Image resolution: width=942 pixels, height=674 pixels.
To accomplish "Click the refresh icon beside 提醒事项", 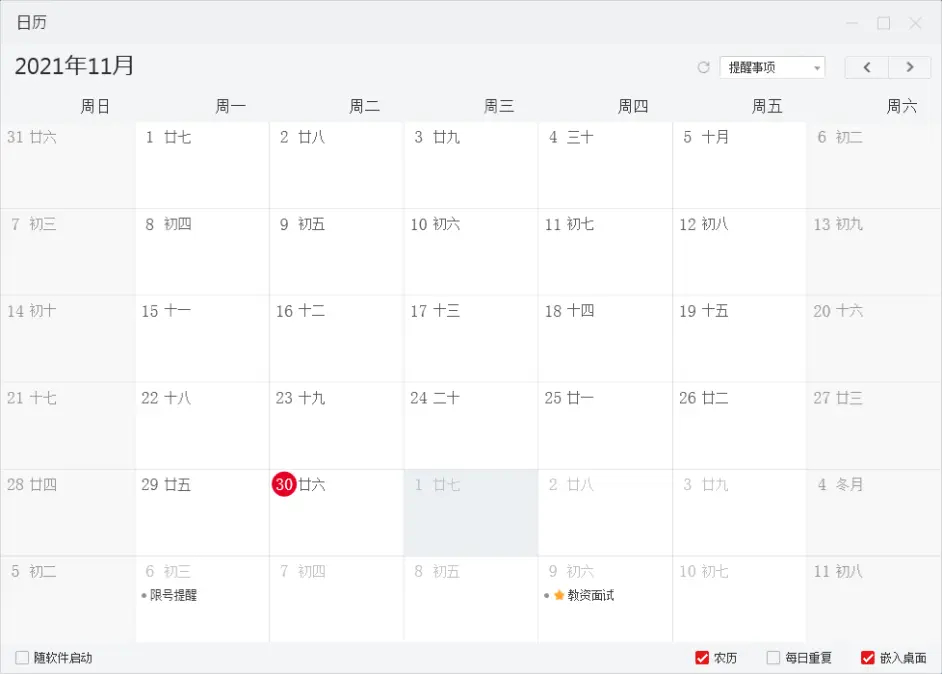I will [703, 68].
